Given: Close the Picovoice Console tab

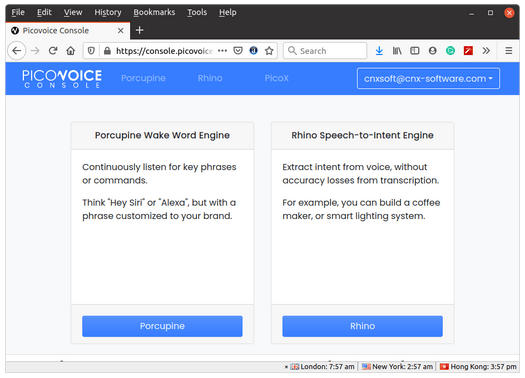Looking at the screenshot, I should pyautogui.click(x=121, y=30).
